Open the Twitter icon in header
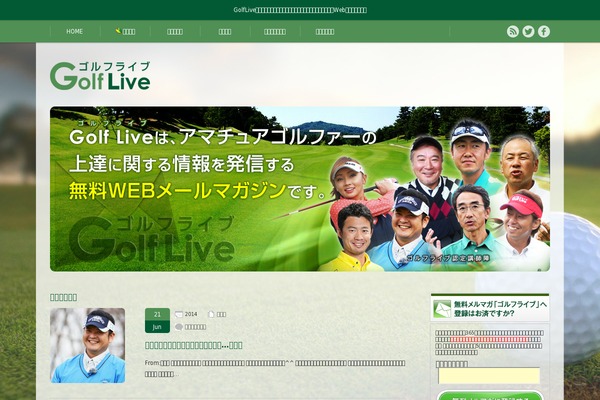Image resolution: width=600 pixels, height=400 pixels. click(528, 31)
